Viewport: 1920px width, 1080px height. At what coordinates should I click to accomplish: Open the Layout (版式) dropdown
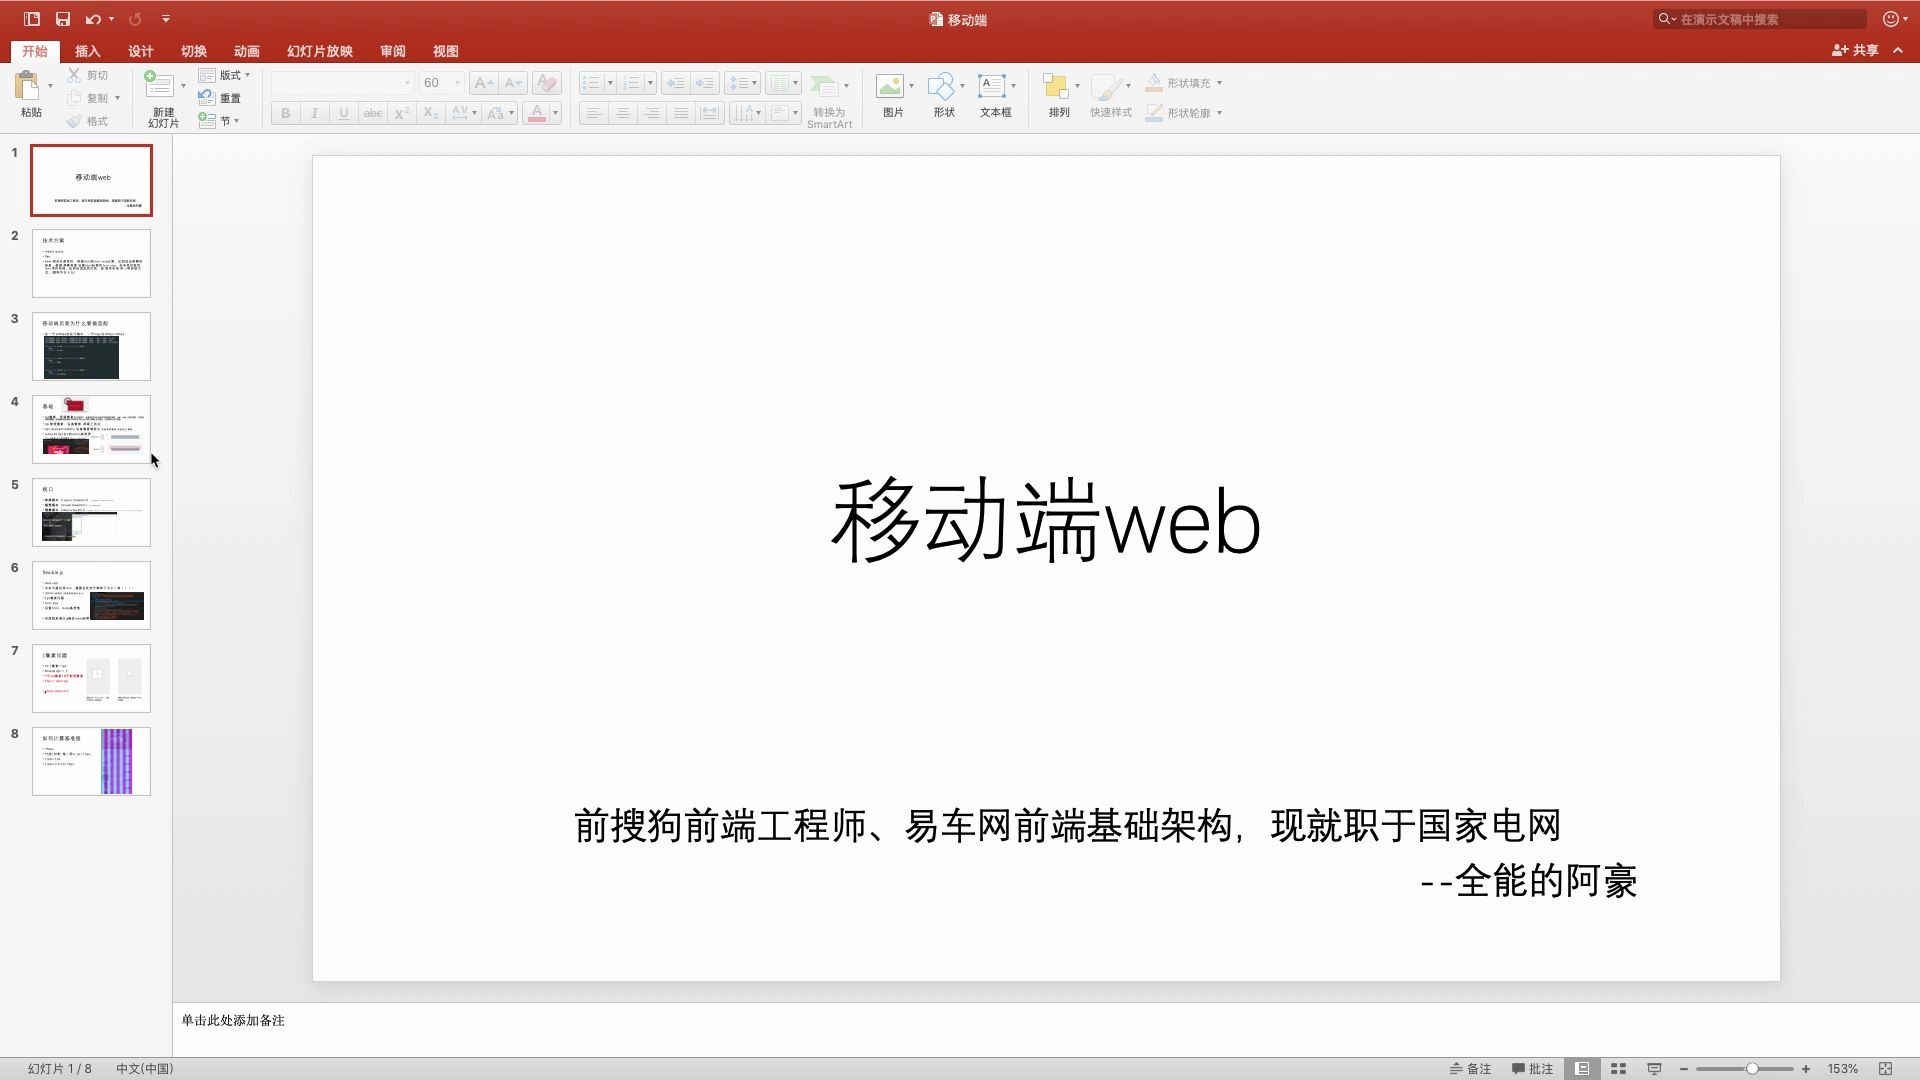[x=224, y=75]
